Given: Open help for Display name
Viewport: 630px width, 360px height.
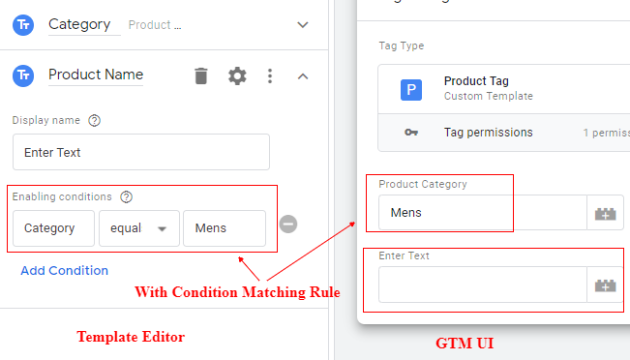Looking at the screenshot, I should click(x=94, y=120).
